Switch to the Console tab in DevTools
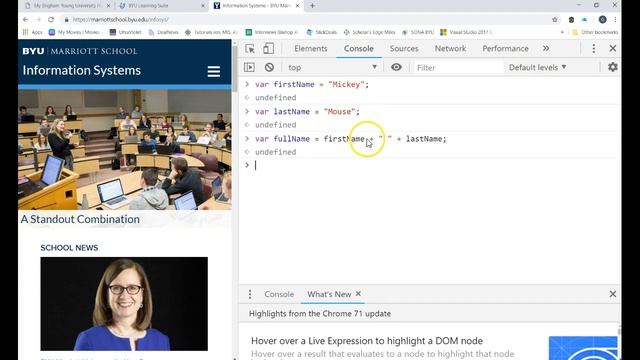640x360 pixels. [358, 49]
